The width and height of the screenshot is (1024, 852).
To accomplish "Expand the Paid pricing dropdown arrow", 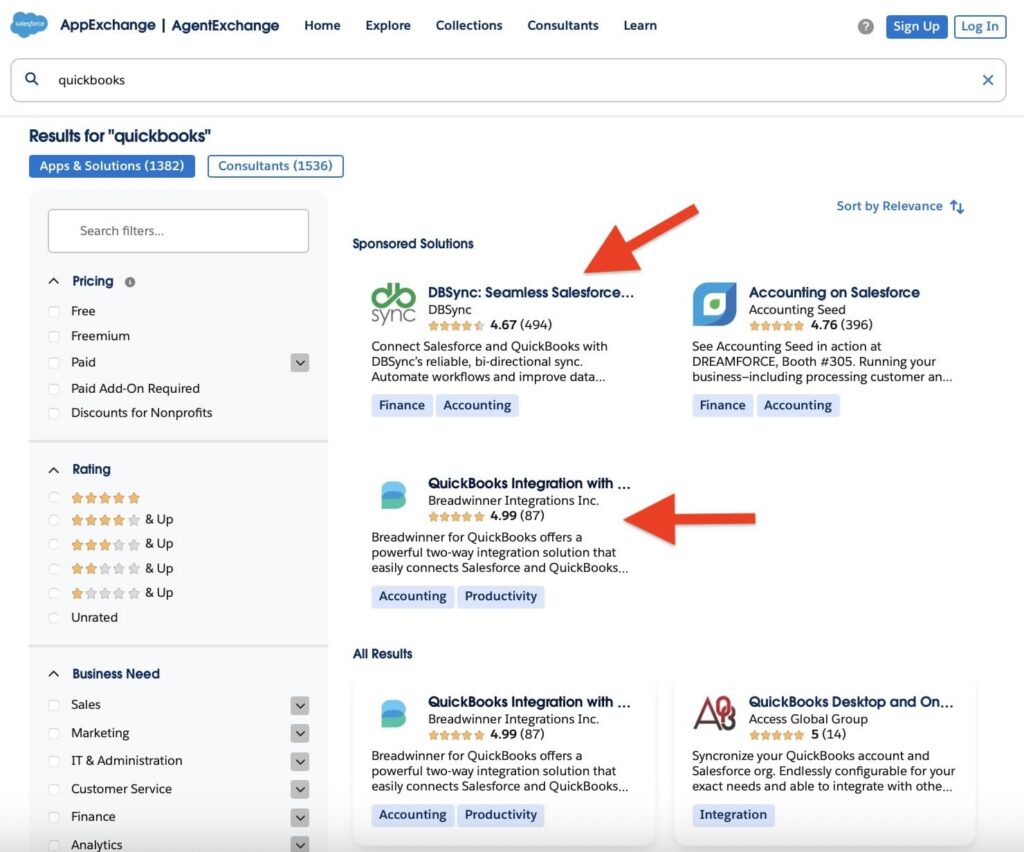I will coord(300,363).
